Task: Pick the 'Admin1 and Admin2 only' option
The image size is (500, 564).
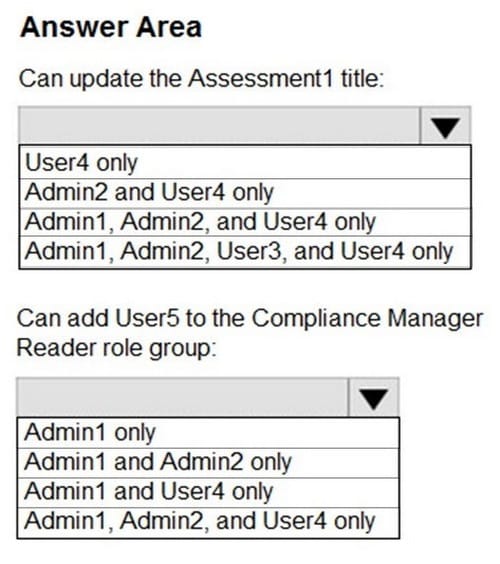Action: click(208, 463)
